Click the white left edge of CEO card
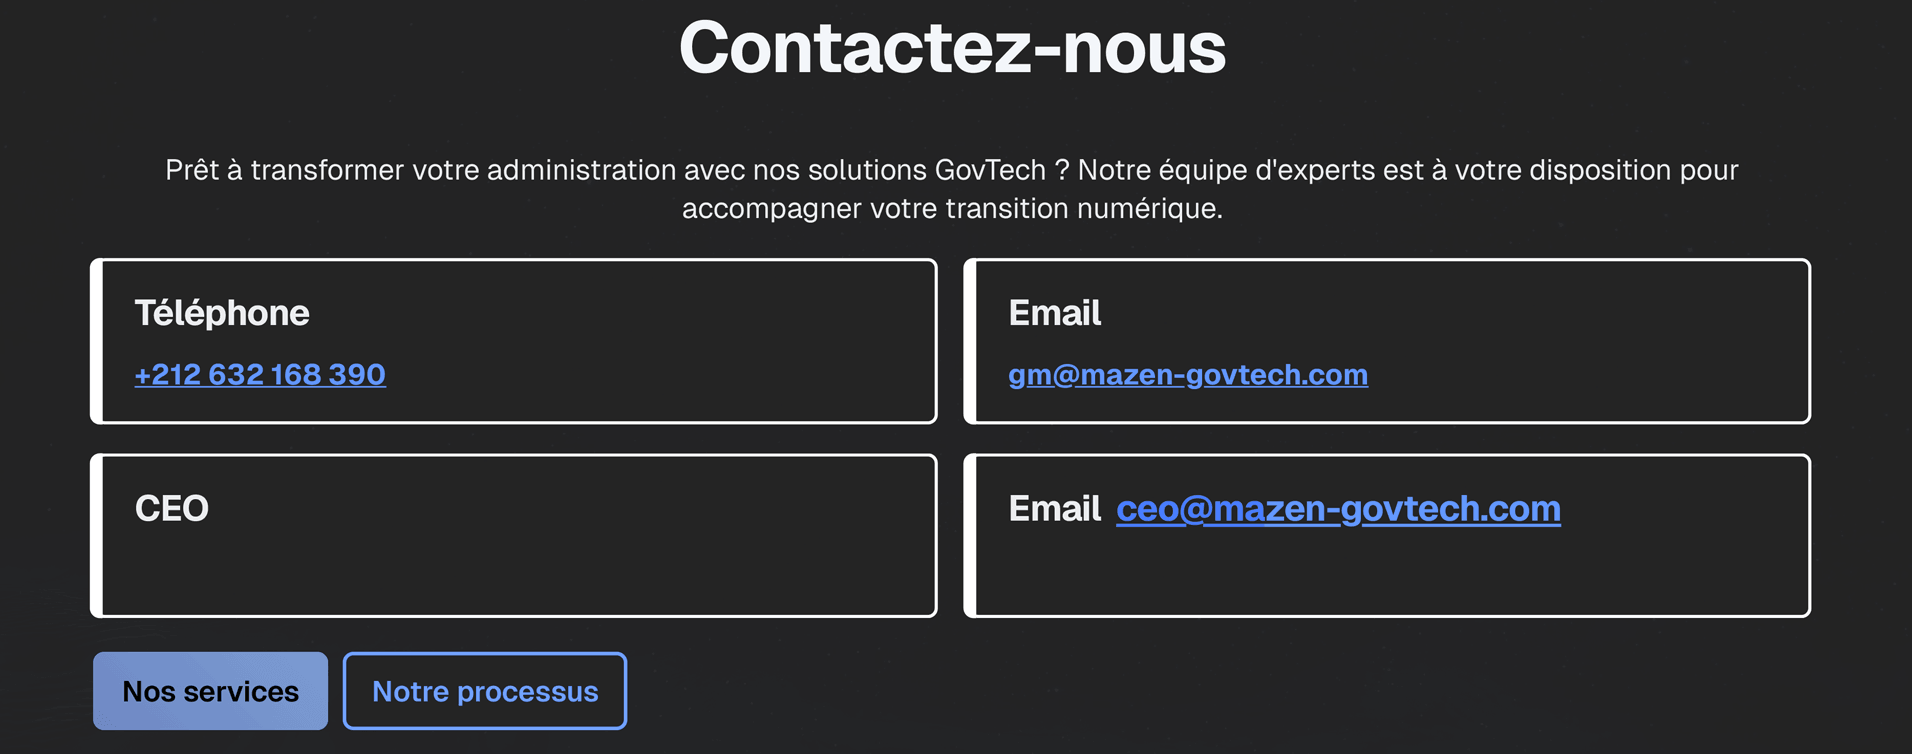Viewport: 1912px width, 754px height. 97,536
